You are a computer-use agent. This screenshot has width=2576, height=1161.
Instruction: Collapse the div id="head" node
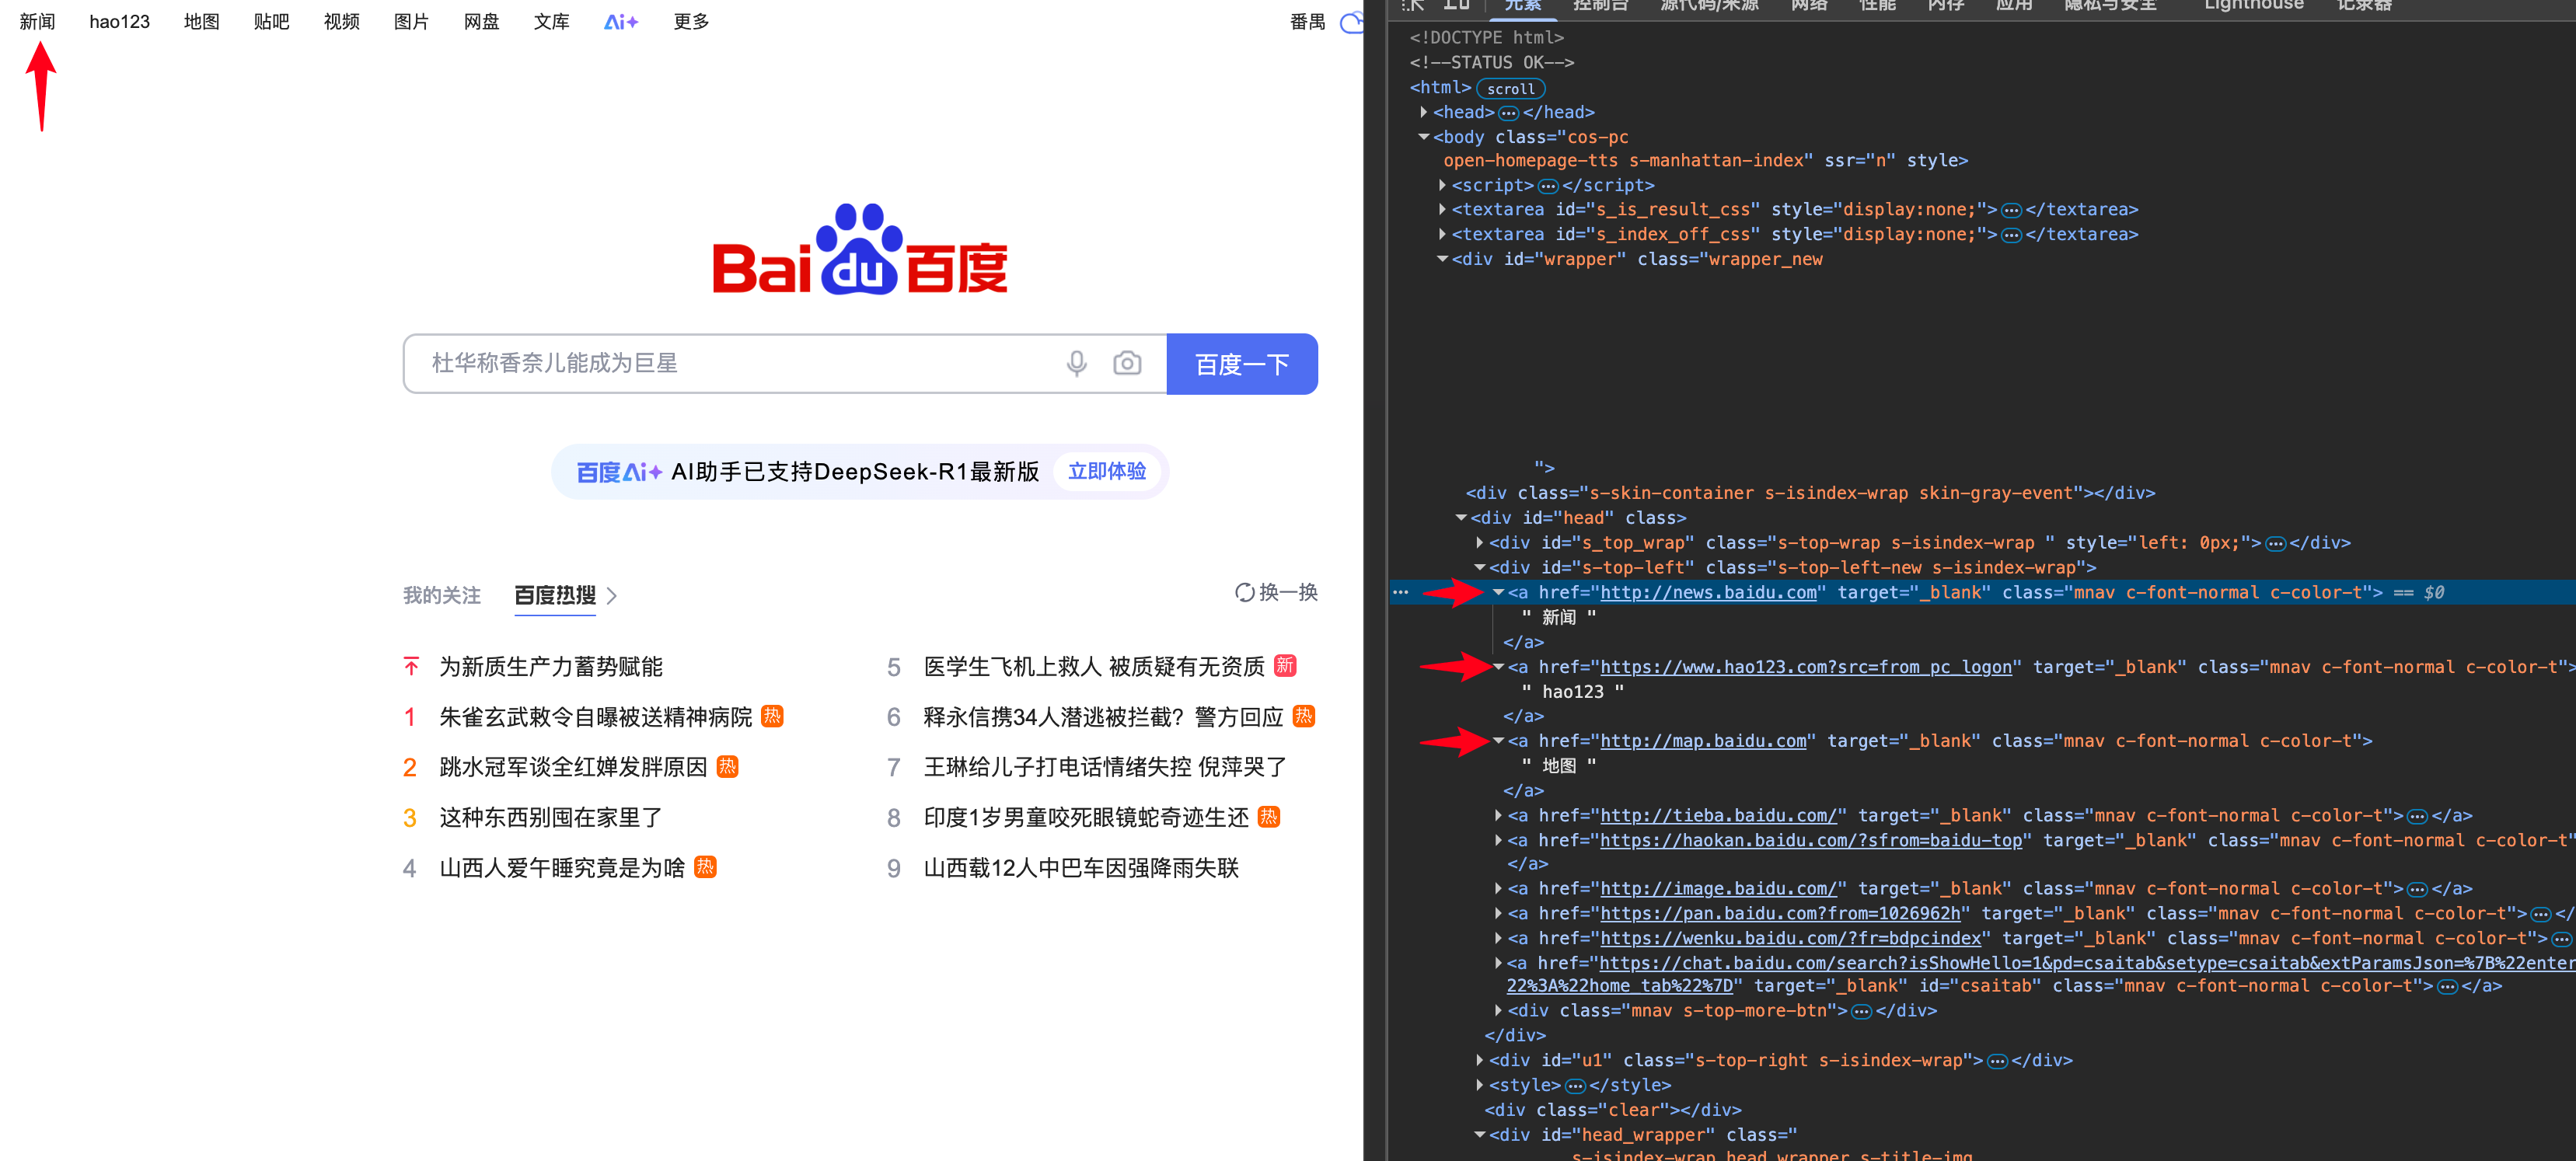point(1461,518)
